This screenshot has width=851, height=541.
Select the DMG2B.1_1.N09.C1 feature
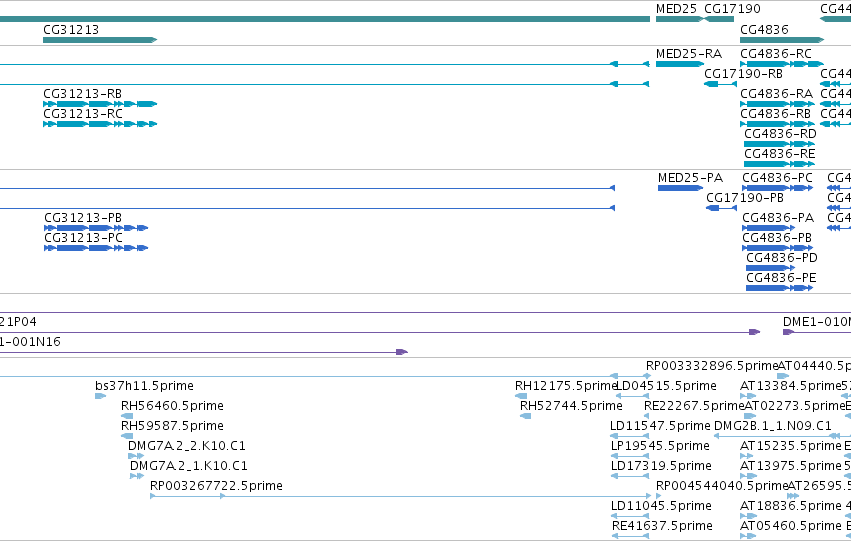coord(782,436)
